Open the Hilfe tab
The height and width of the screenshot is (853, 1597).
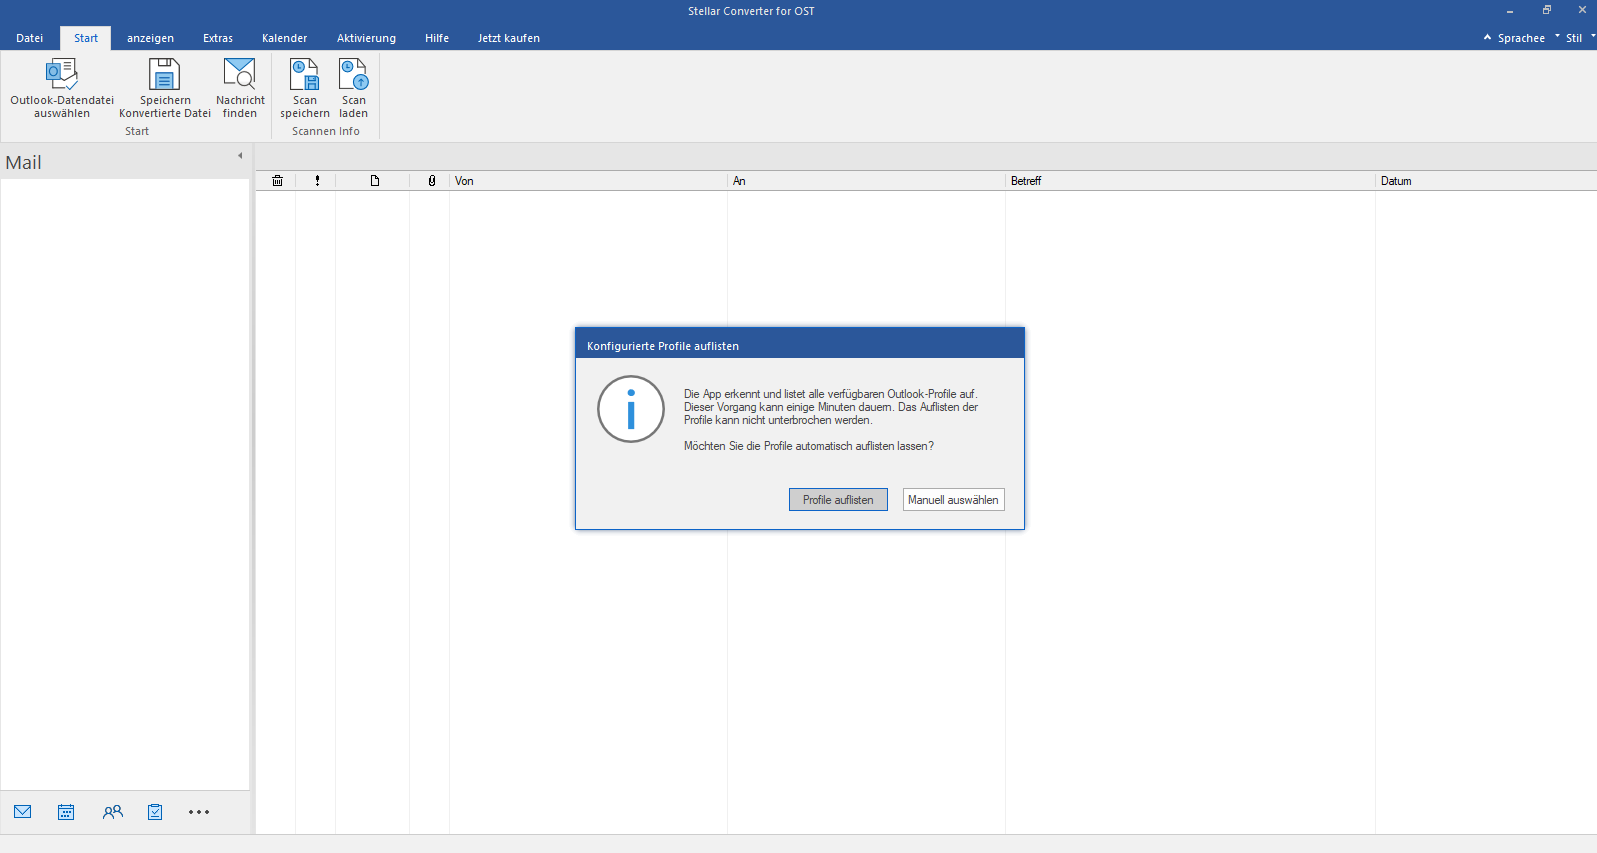[x=437, y=38]
